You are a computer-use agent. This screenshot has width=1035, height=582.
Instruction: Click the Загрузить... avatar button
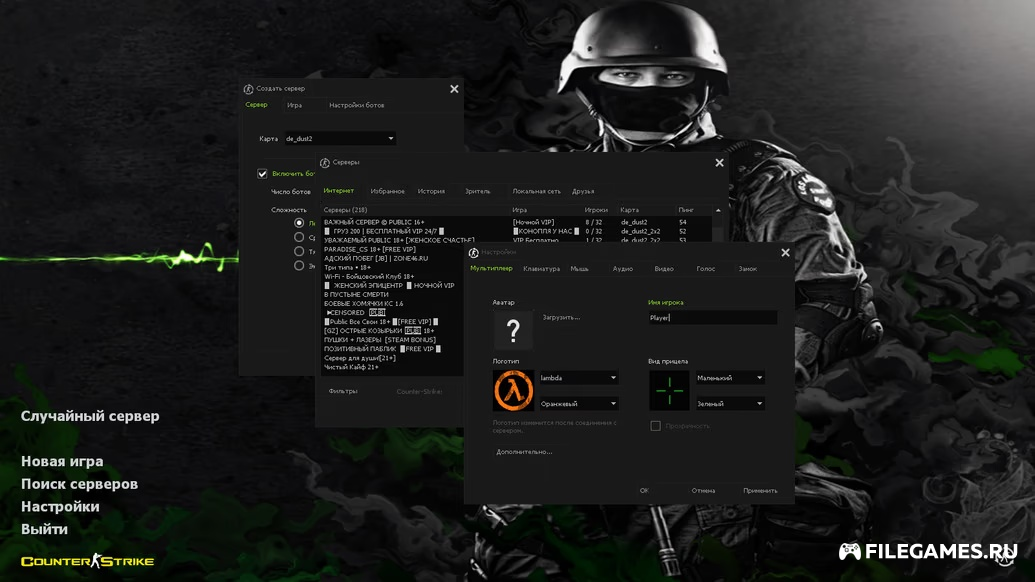pos(561,317)
